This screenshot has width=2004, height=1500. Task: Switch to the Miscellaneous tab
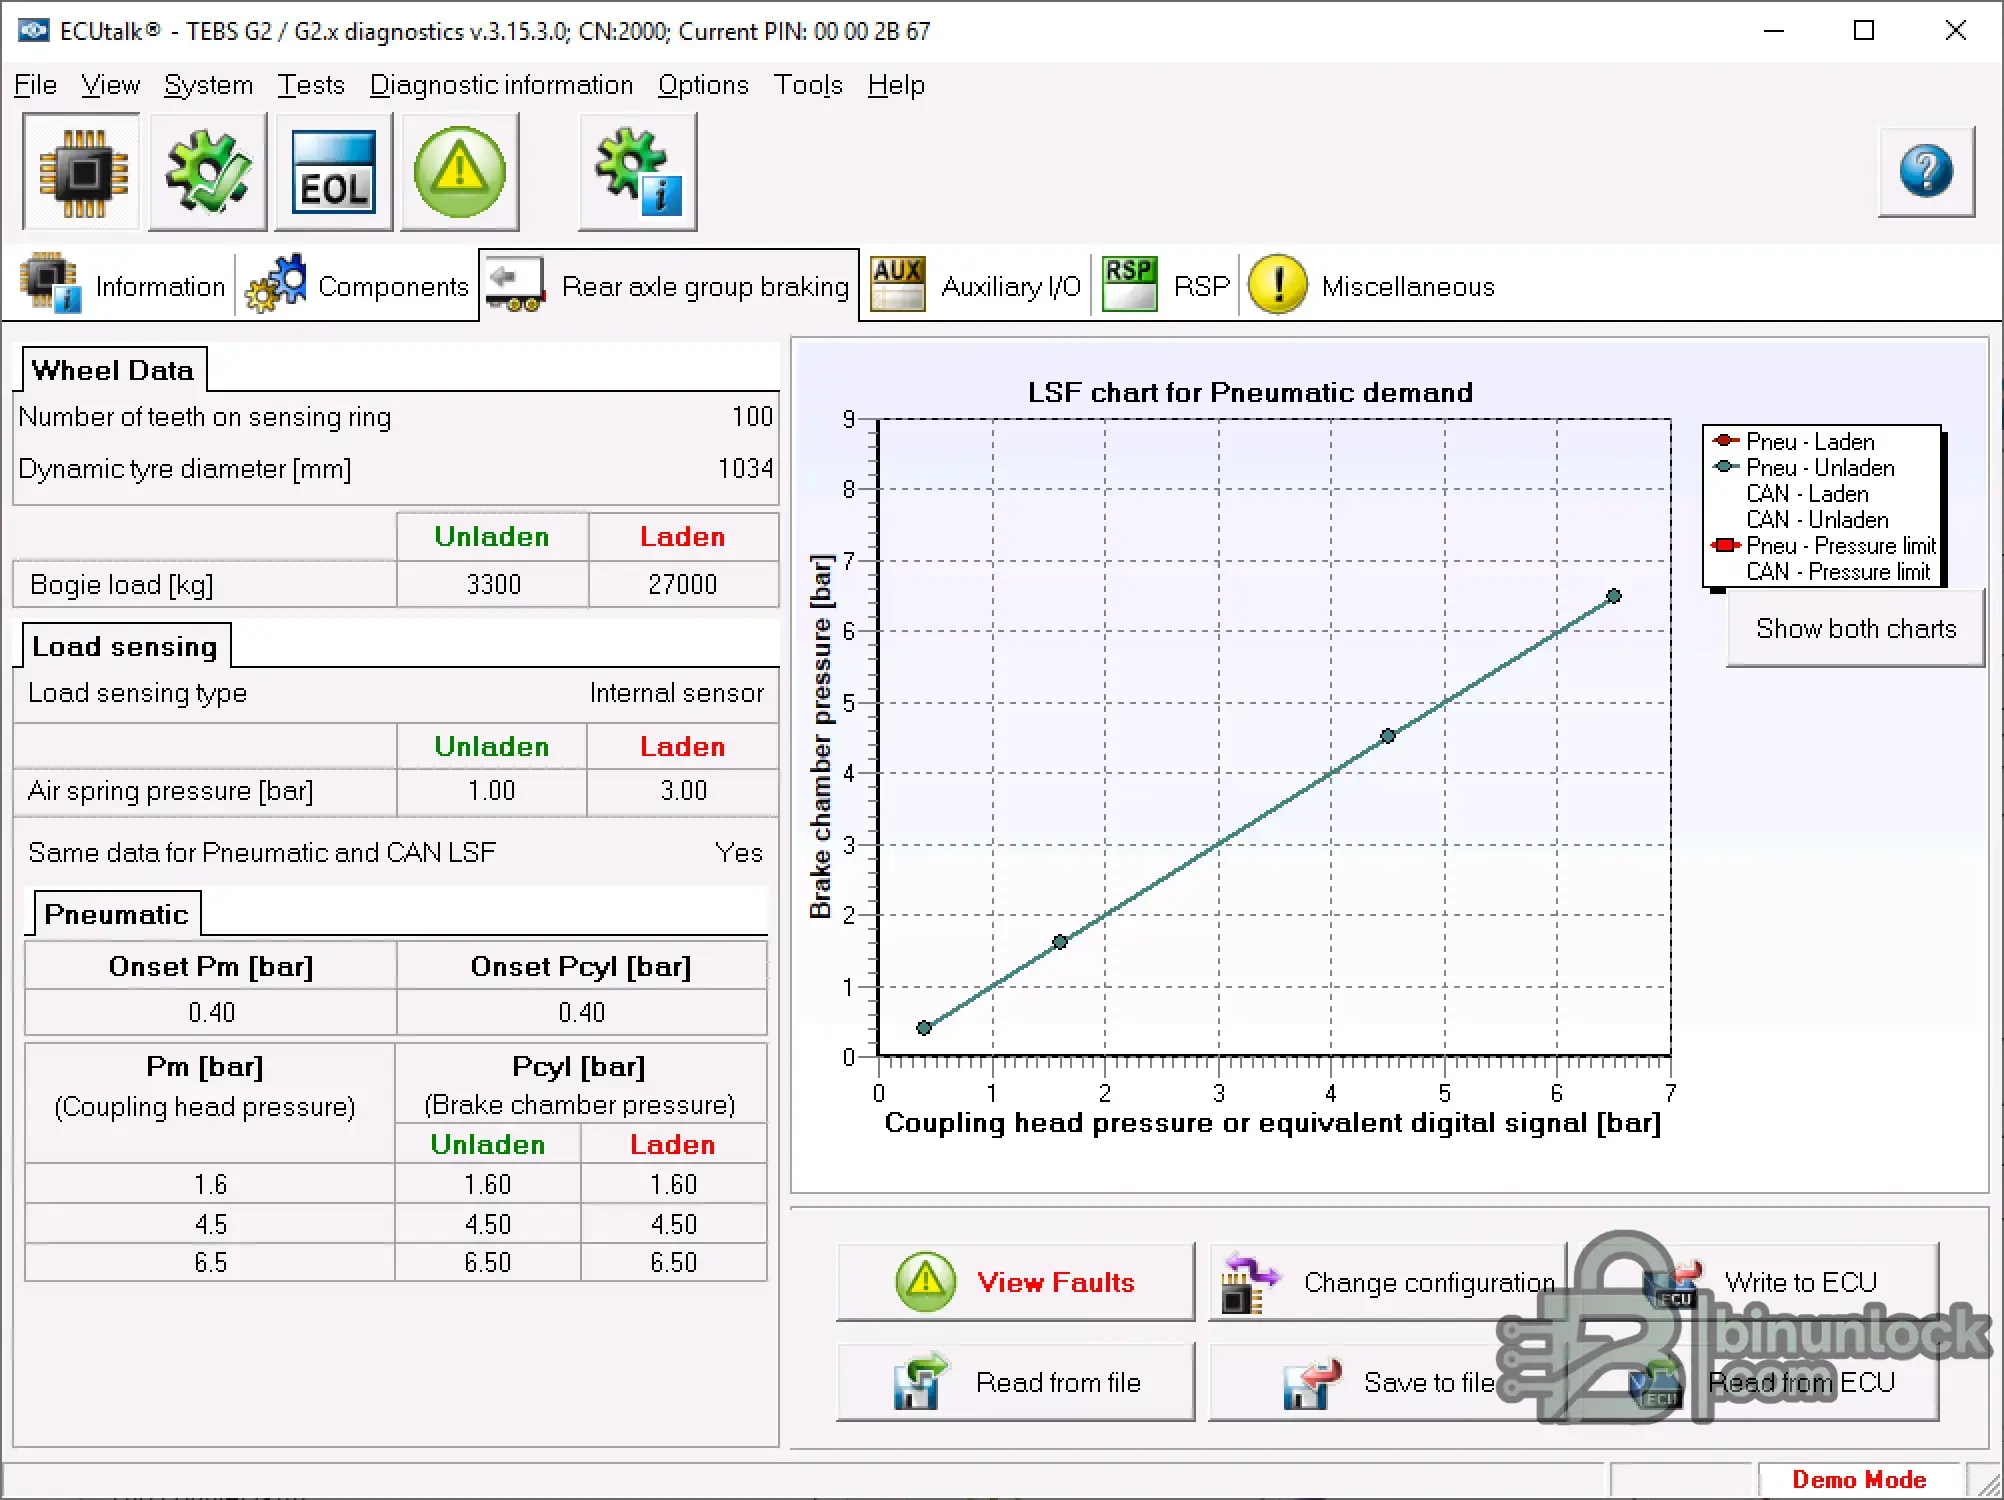point(1372,285)
